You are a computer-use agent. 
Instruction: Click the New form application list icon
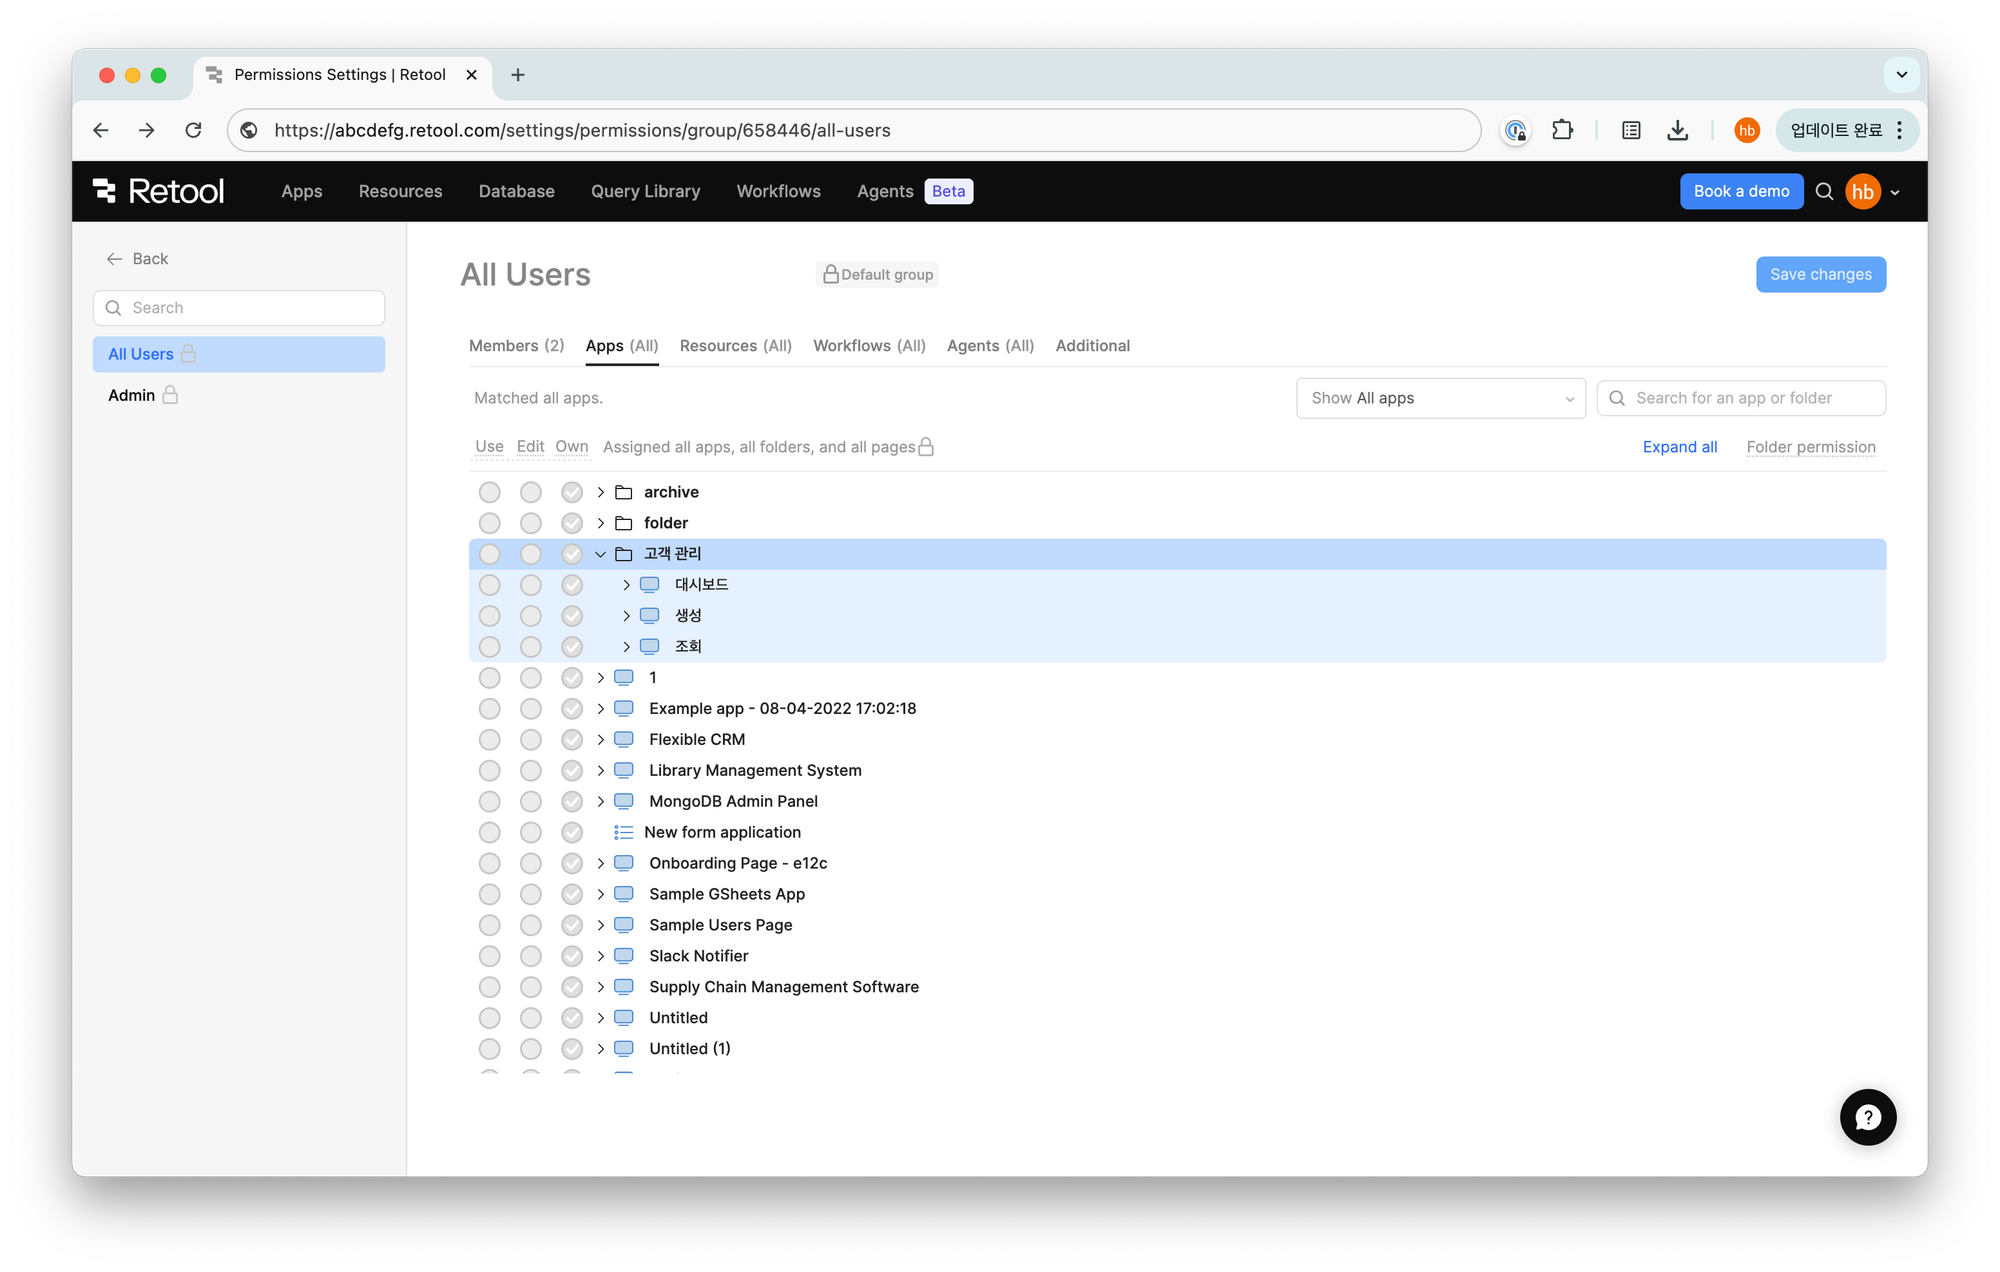[x=624, y=832]
